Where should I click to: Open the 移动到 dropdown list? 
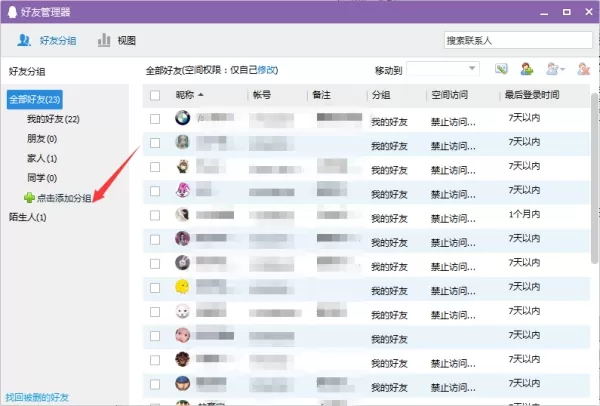443,69
